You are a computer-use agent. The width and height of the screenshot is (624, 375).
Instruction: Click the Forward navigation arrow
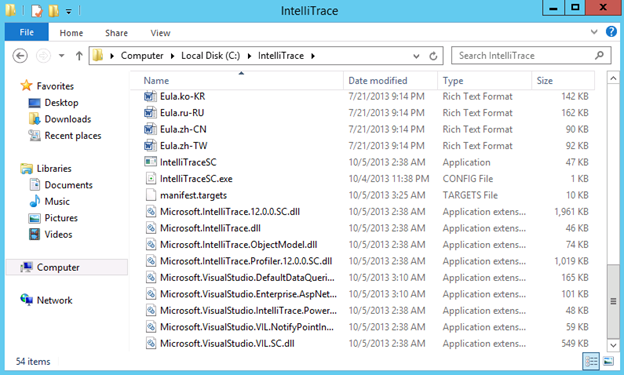coord(43,56)
